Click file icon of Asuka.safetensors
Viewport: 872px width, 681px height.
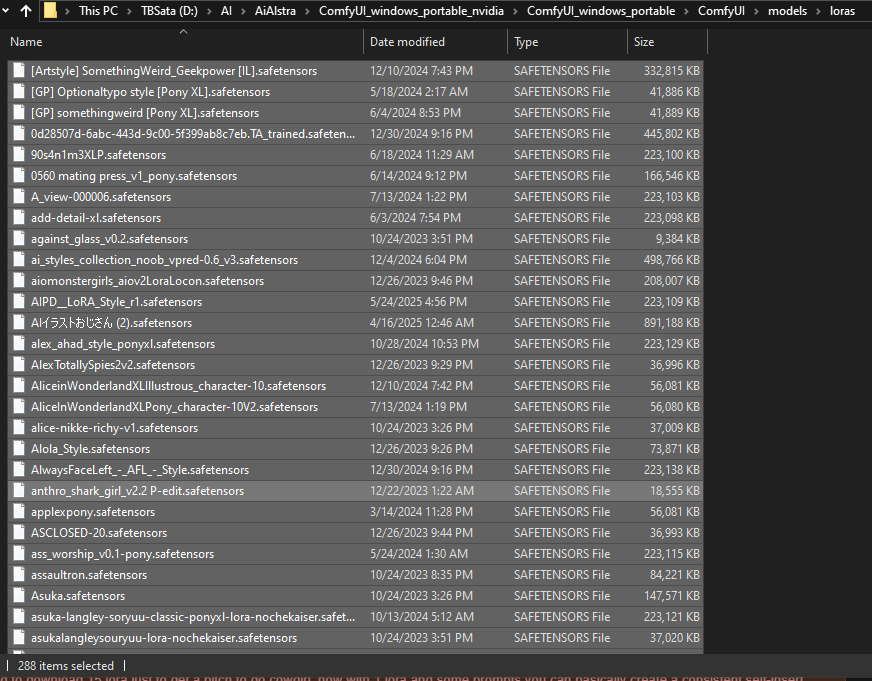point(19,596)
